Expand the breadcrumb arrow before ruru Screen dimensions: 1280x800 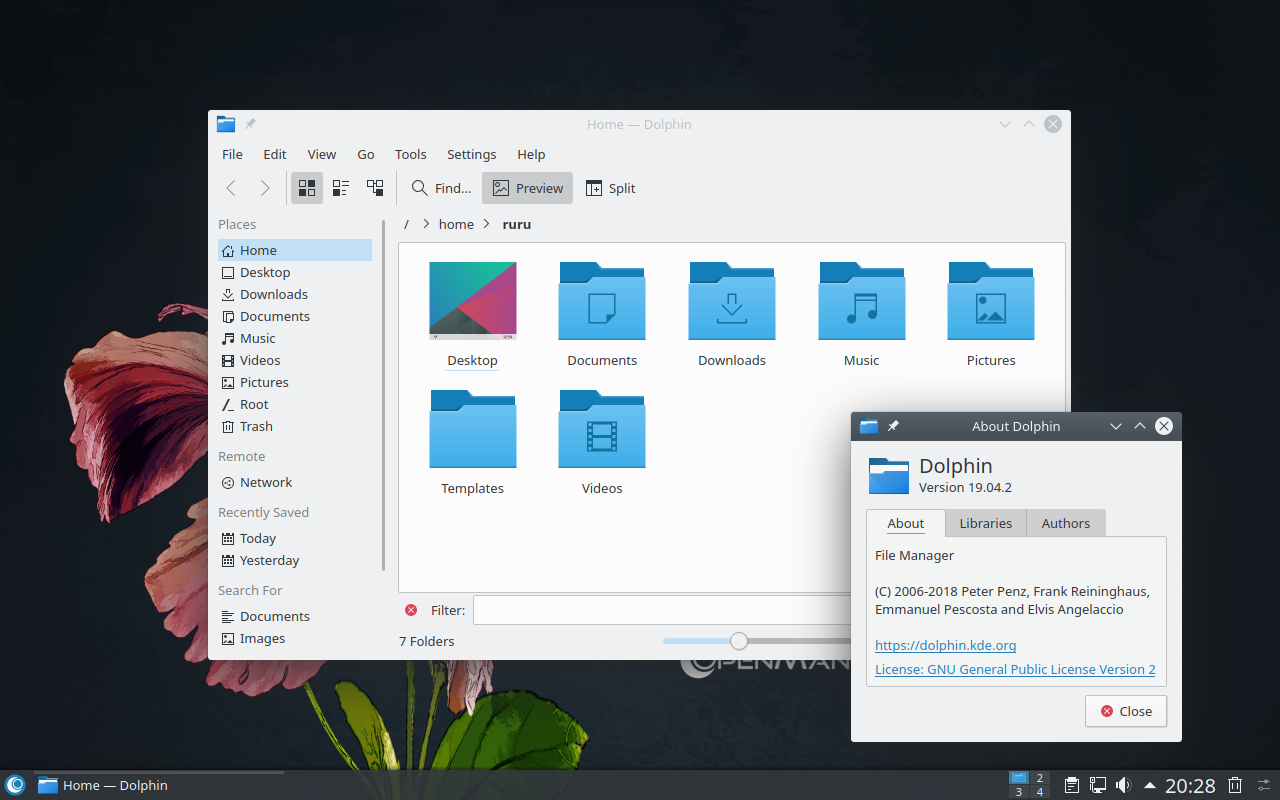click(x=487, y=224)
